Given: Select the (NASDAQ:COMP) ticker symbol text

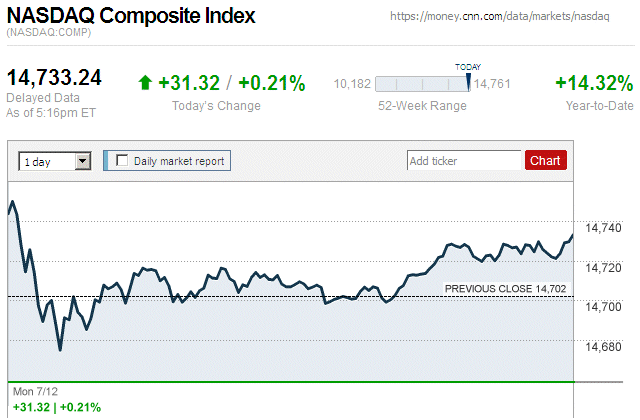Looking at the screenshot, I should click(x=48, y=34).
